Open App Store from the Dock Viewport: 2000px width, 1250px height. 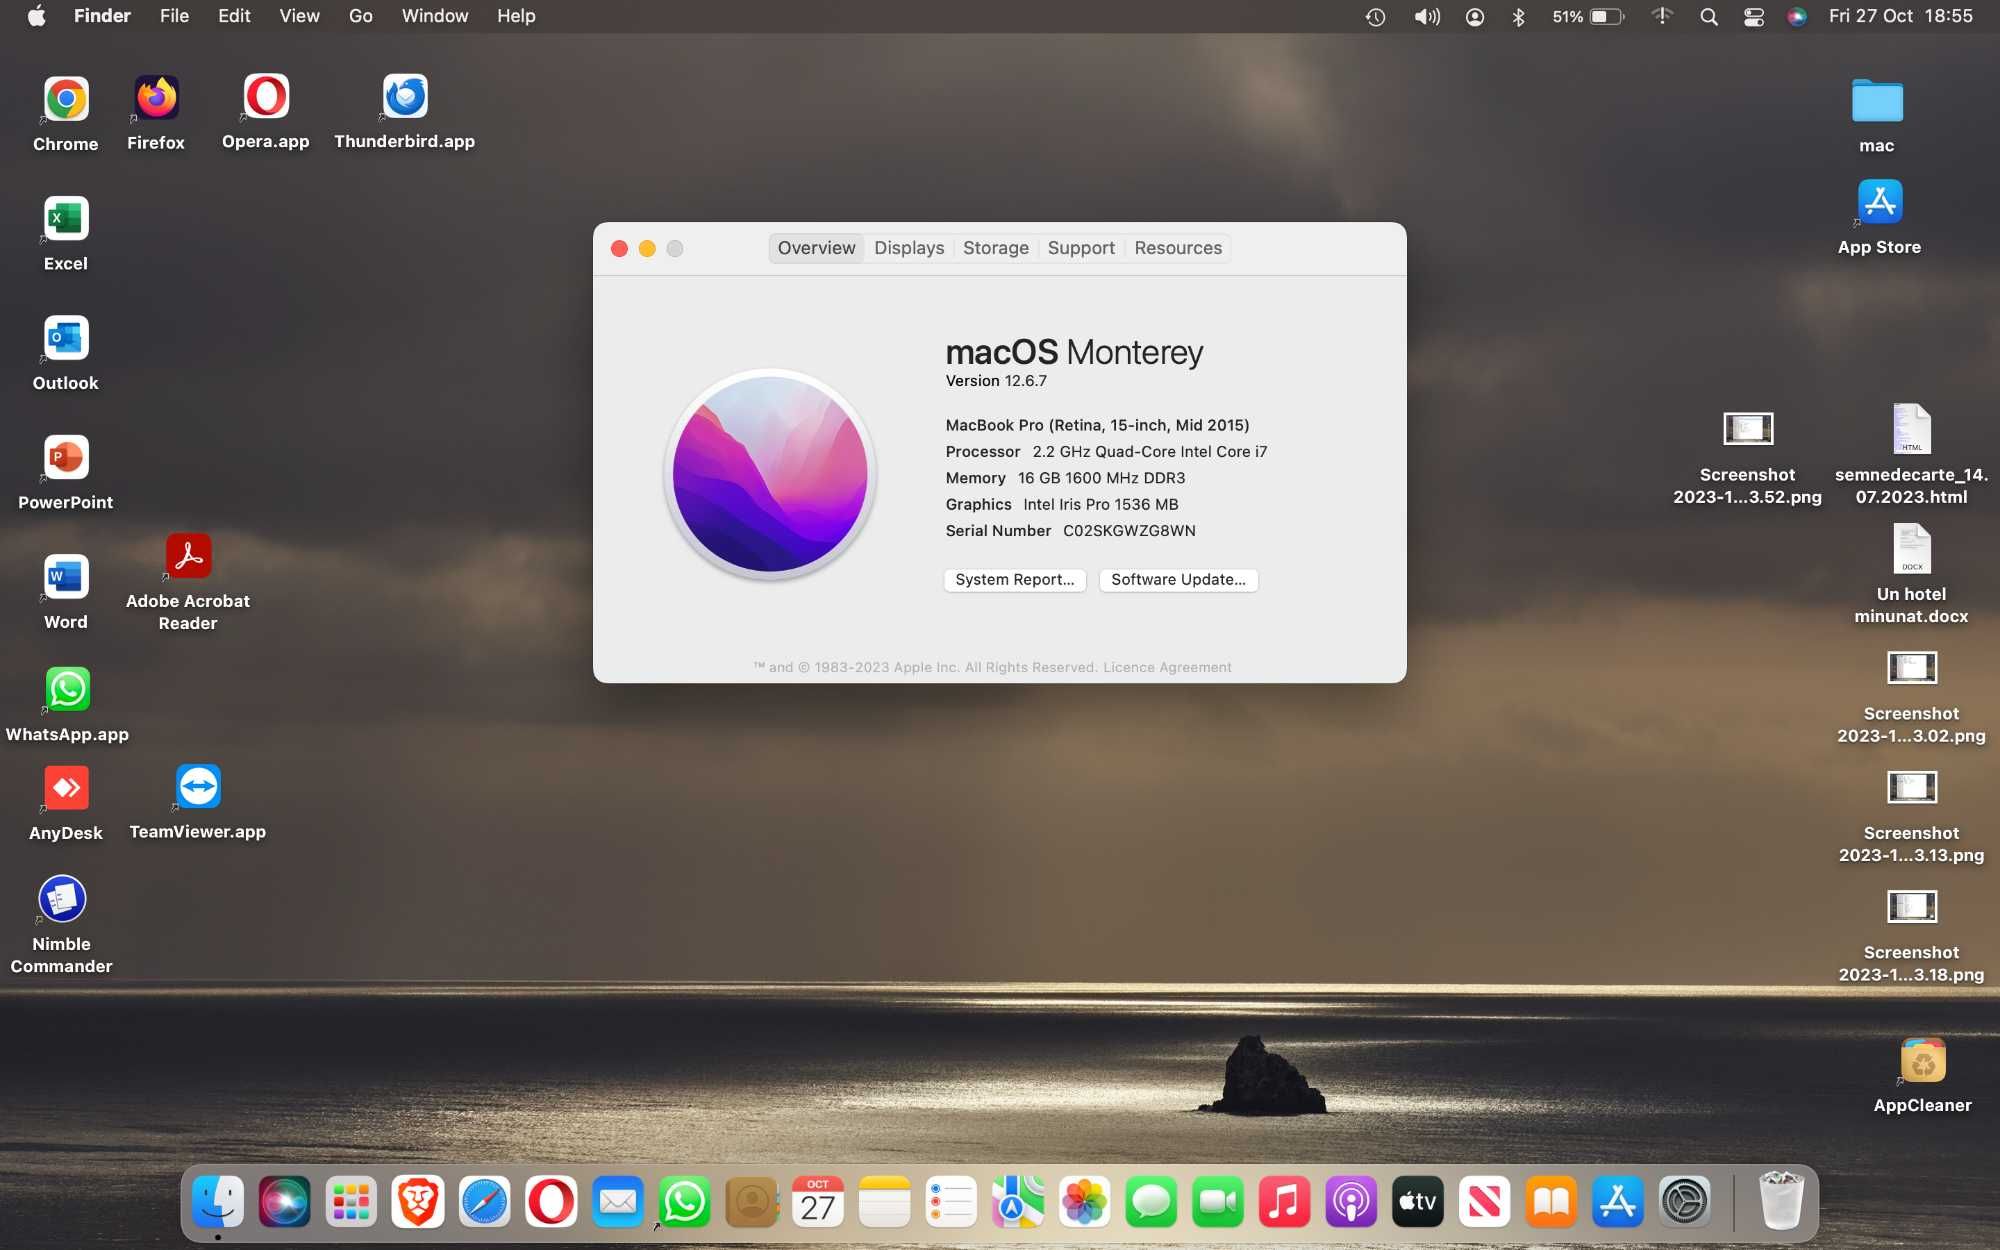tap(1618, 1201)
